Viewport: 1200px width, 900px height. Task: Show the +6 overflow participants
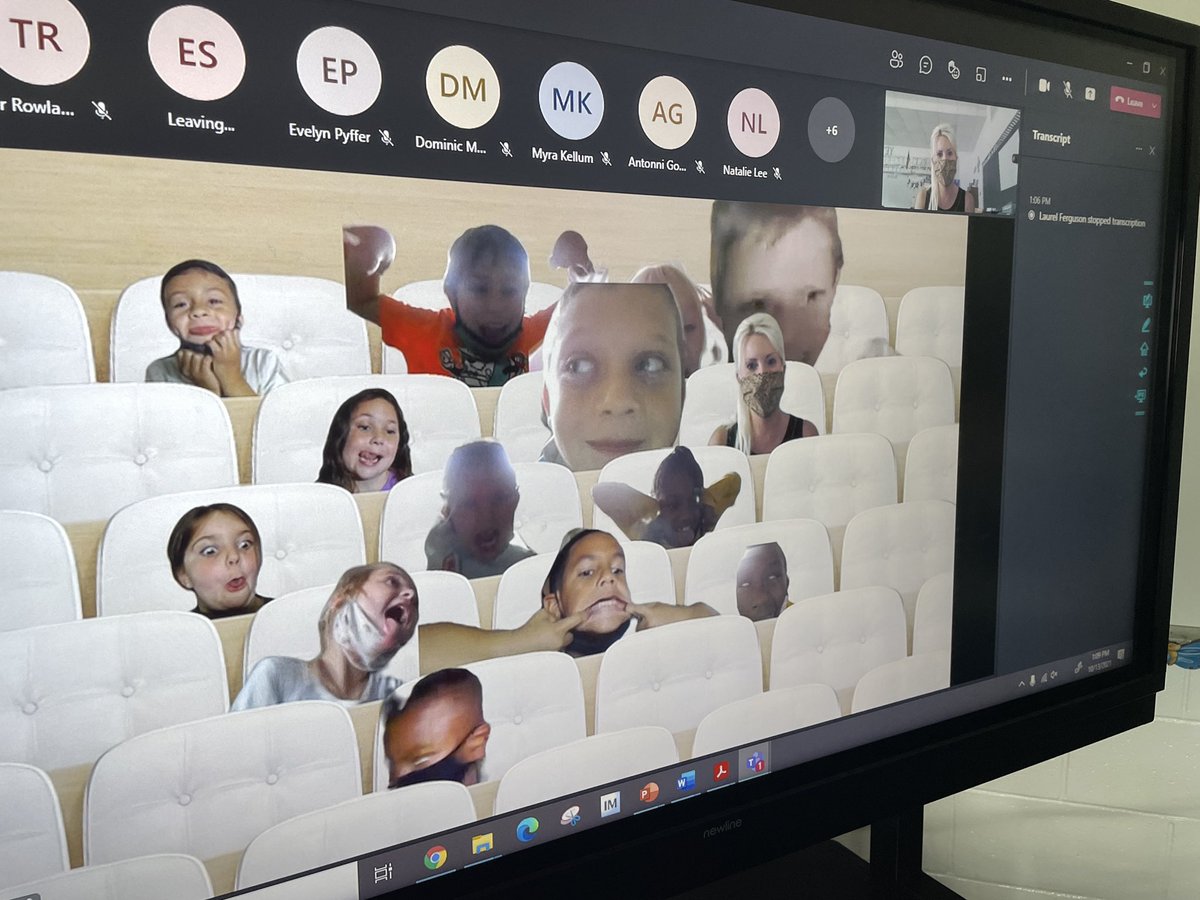tap(831, 130)
